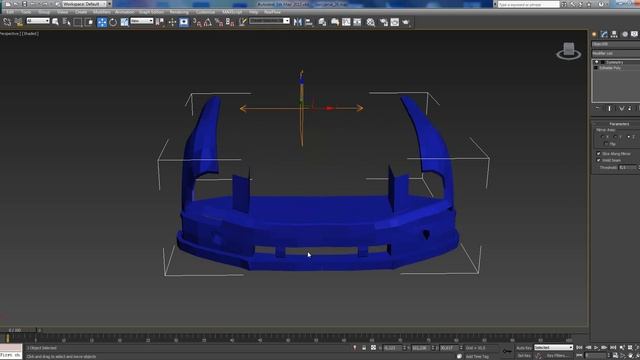Click the ViewCube in the viewport
Screen dimensions: 640x360
click(569, 51)
